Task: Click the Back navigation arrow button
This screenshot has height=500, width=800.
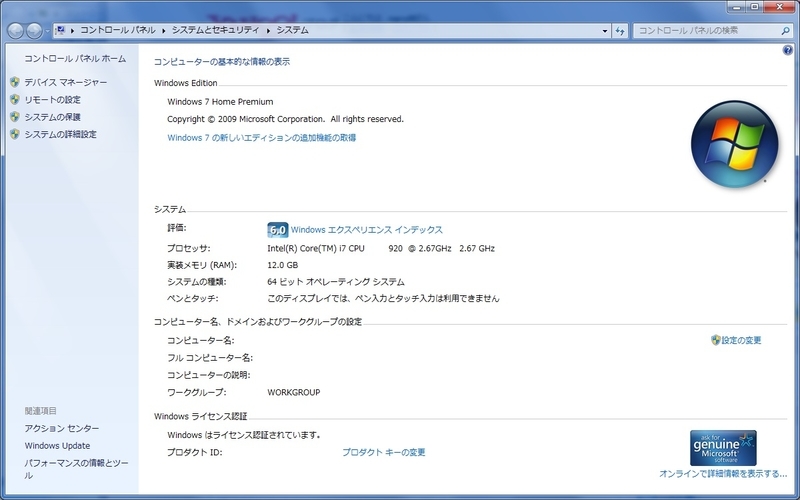Action: (x=16, y=31)
